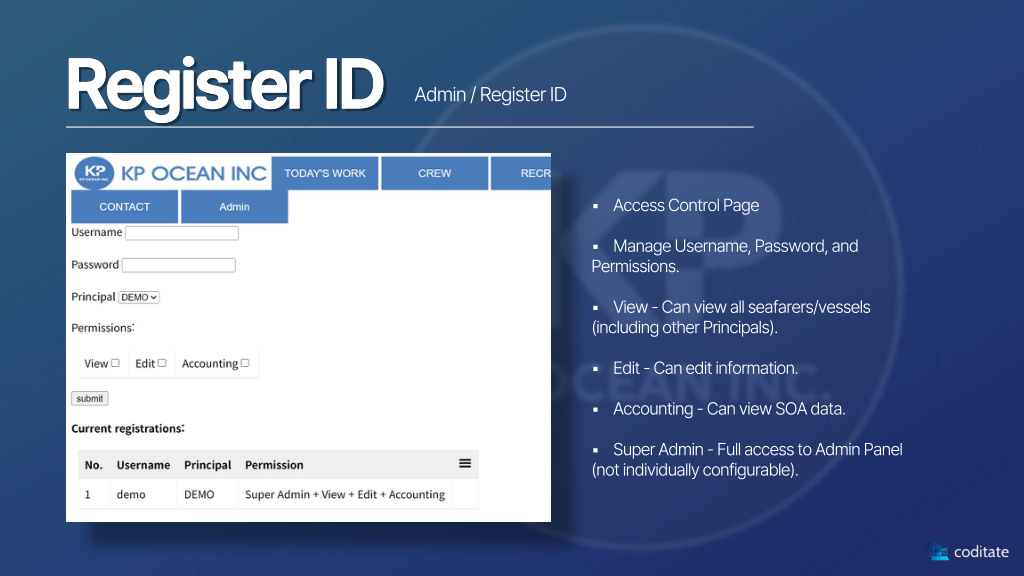Click the coditate logo icon
The height and width of the screenshot is (576, 1024).
pos(938,552)
